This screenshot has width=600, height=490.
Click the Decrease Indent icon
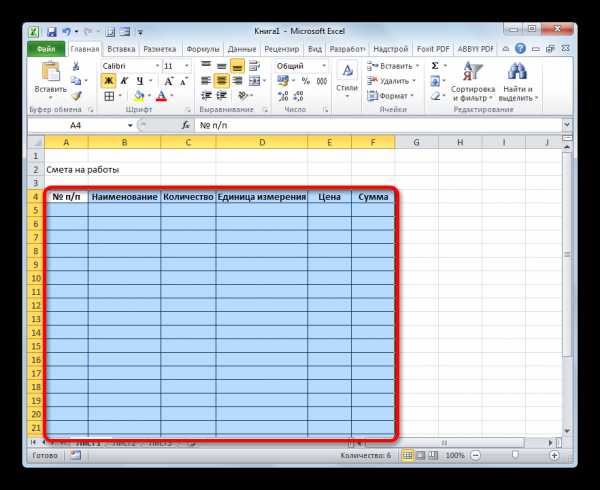pyautogui.click(x=206, y=96)
